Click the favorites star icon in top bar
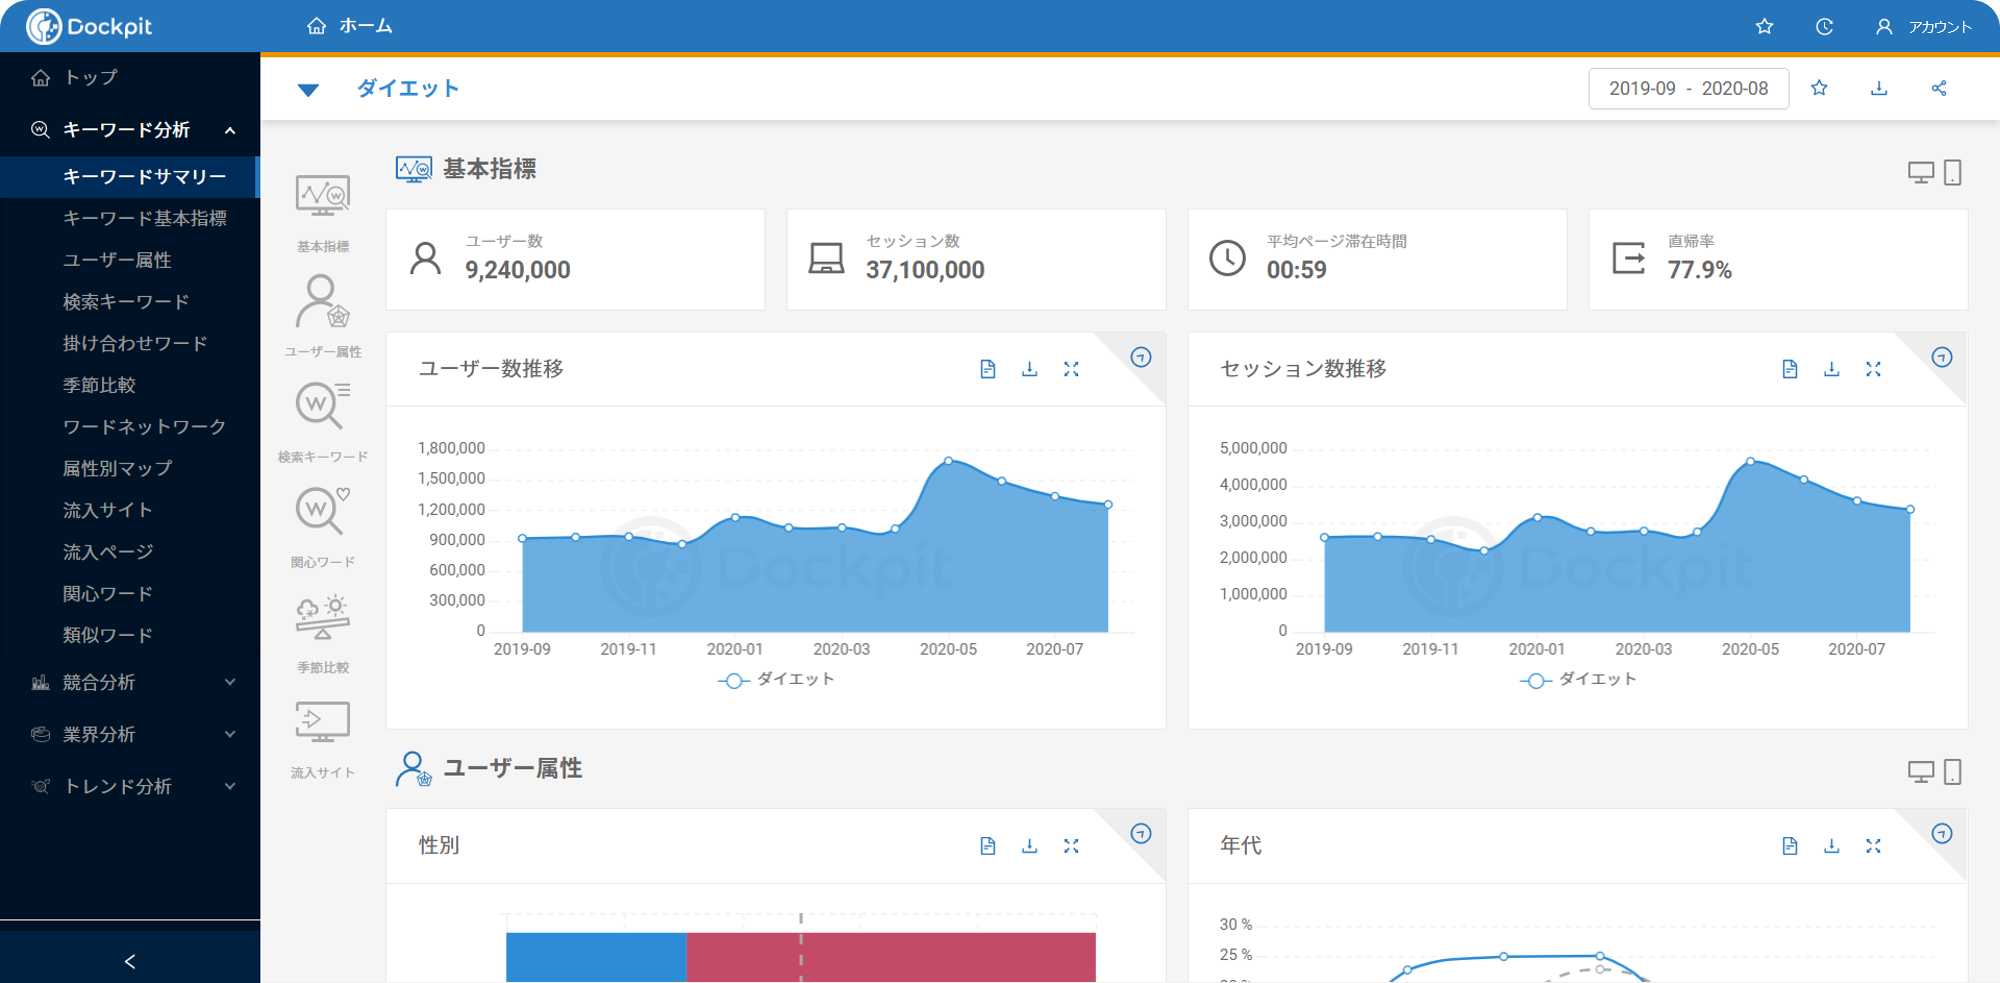This screenshot has height=983, width=2000. 1764,27
